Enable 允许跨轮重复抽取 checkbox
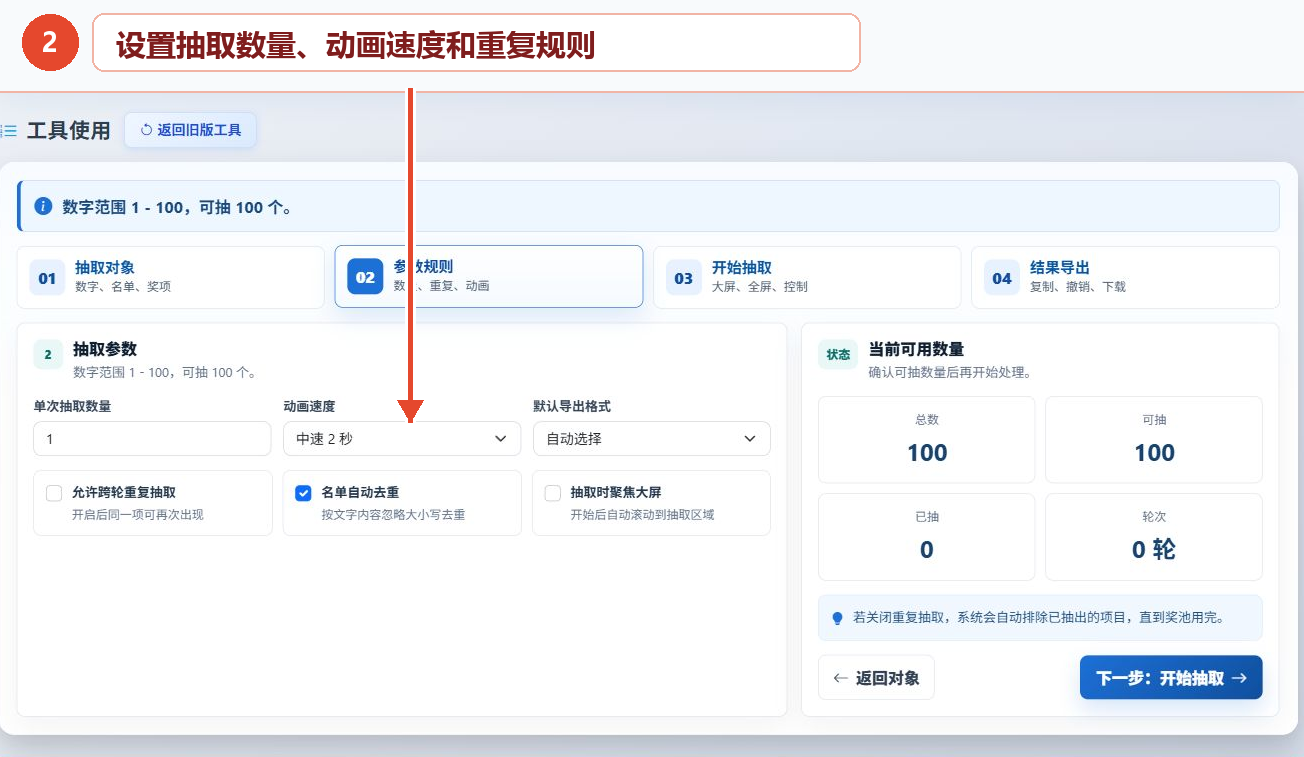This screenshot has width=1304, height=757. [x=54, y=493]
